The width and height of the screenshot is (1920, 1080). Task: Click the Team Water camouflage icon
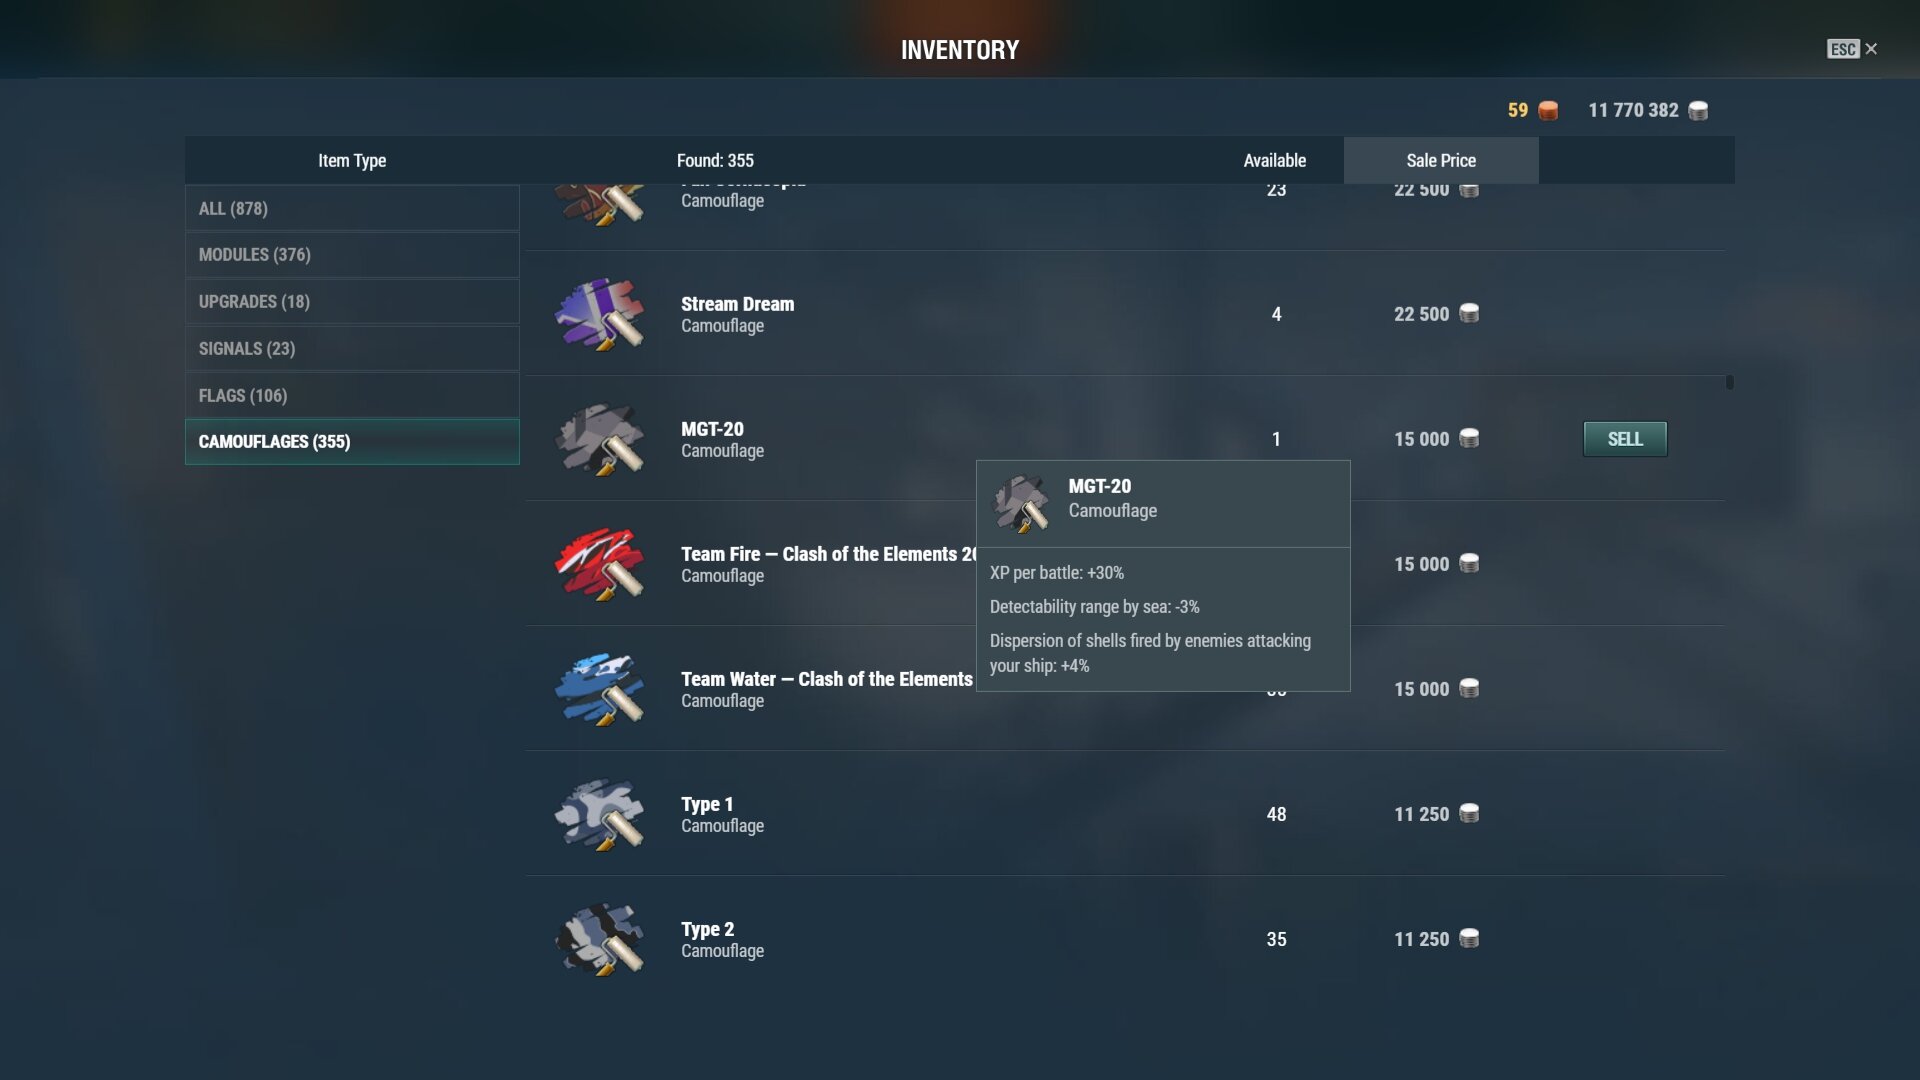coord(600,689)
